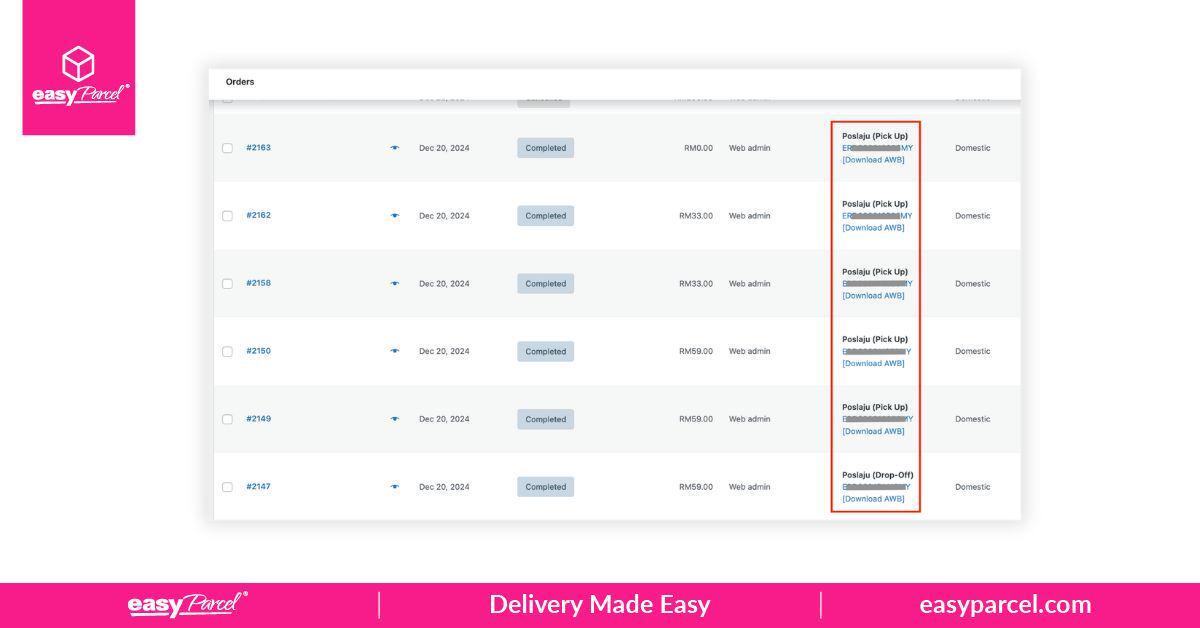Viewport: 1200px width, 628px height.
Task: Select the date in the #2162 row
Action: pyautogui.click(x=444, y=216)
